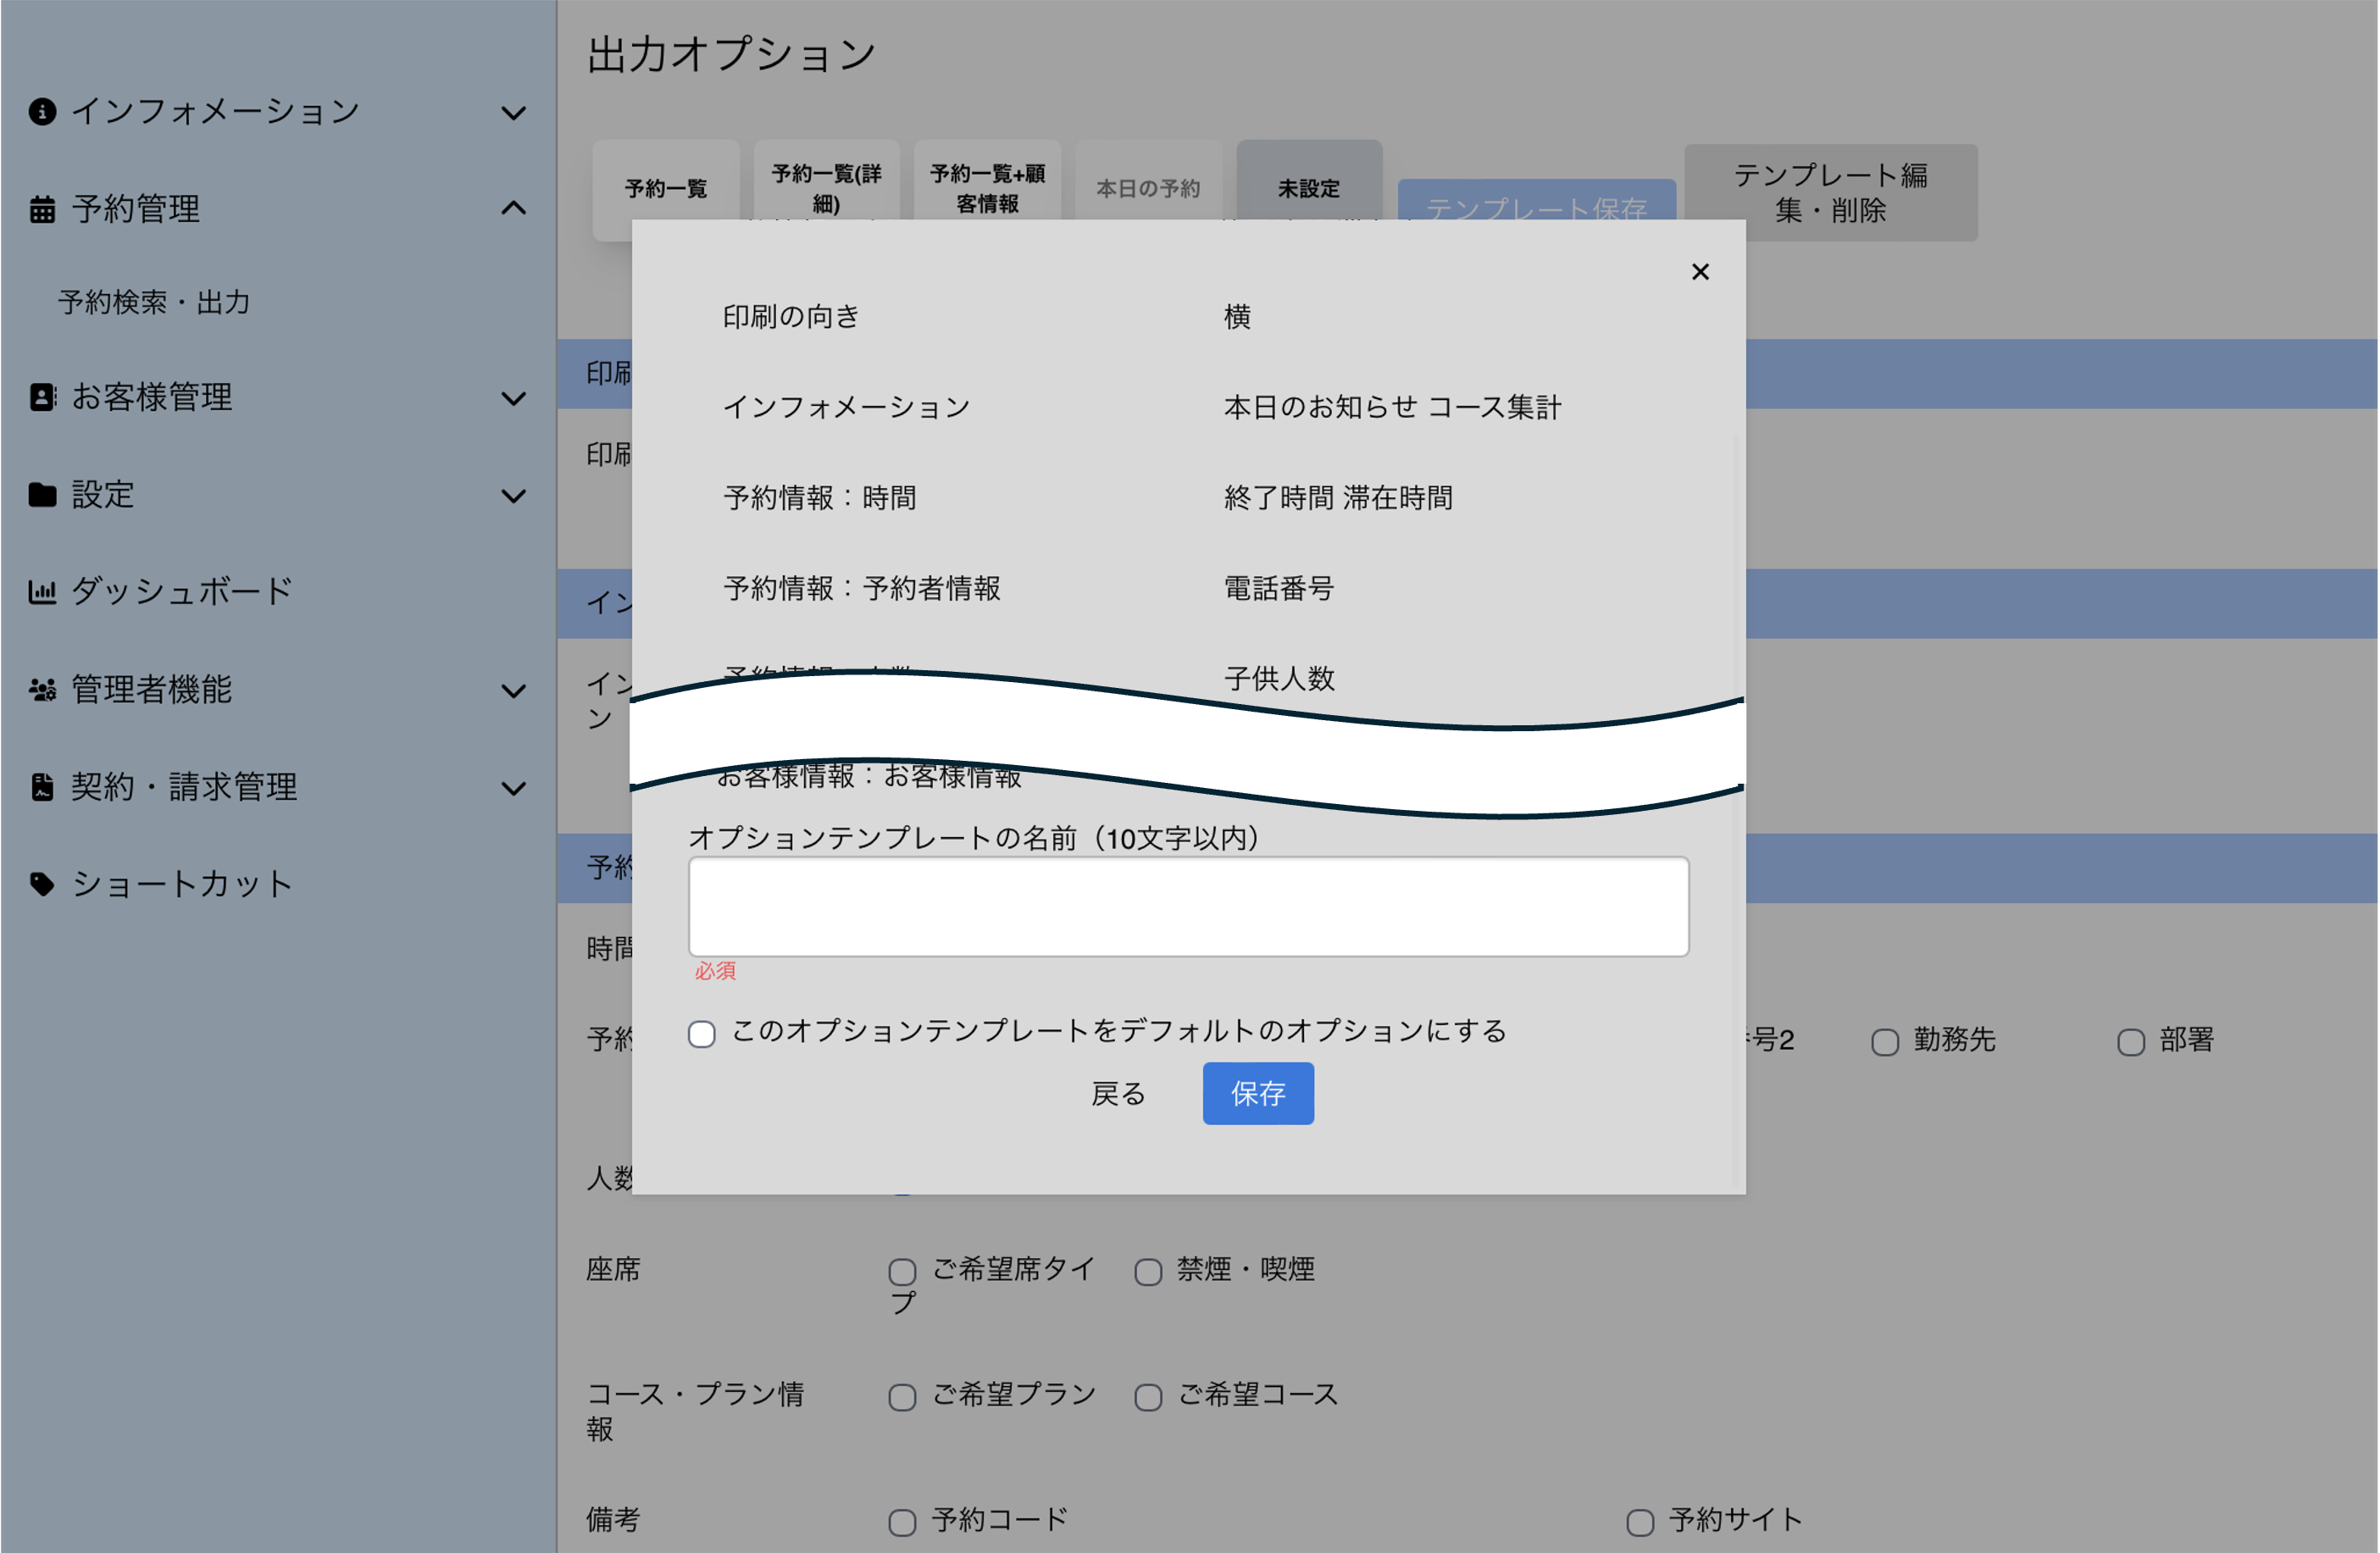Toggle the ご希望プラン checkbox
Image resolution: width=2380 pixels, height=1553 pixels.
pyautogui.click(x=902, y=1396)
